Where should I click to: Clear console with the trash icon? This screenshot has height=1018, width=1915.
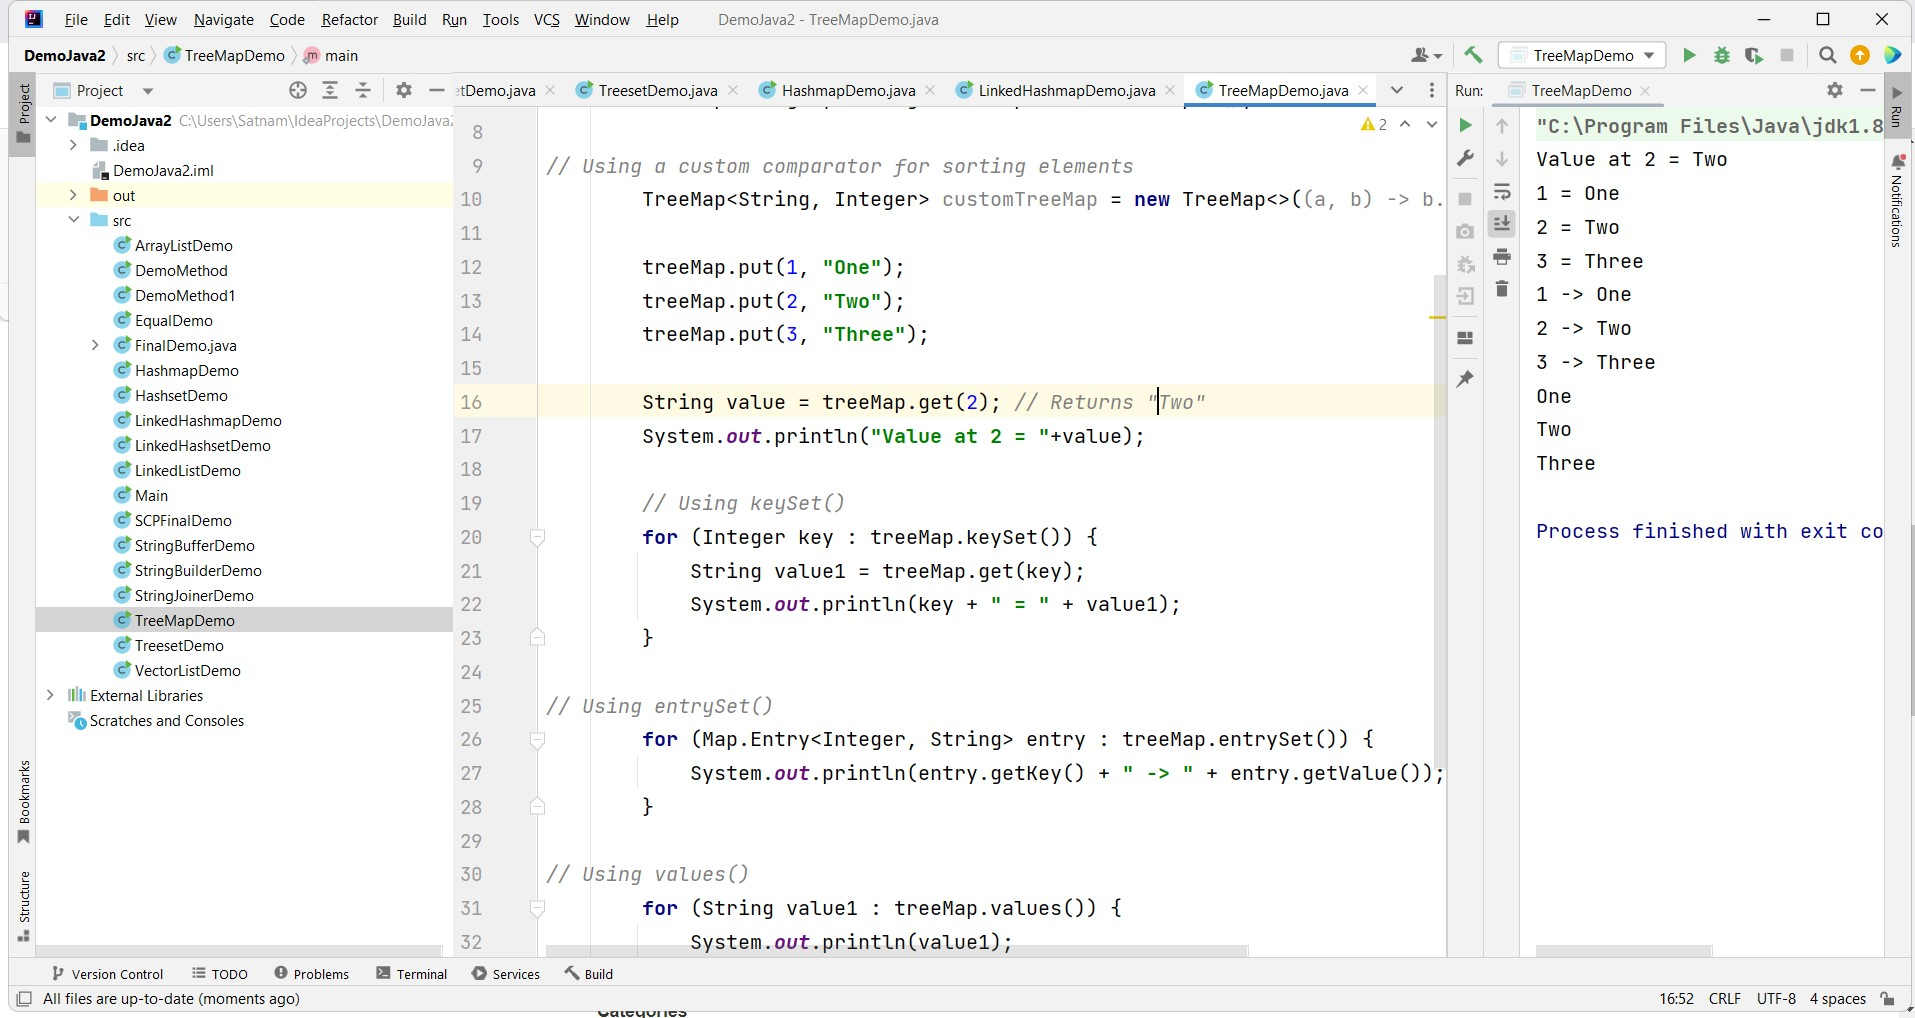click(x=1502, y=289)
